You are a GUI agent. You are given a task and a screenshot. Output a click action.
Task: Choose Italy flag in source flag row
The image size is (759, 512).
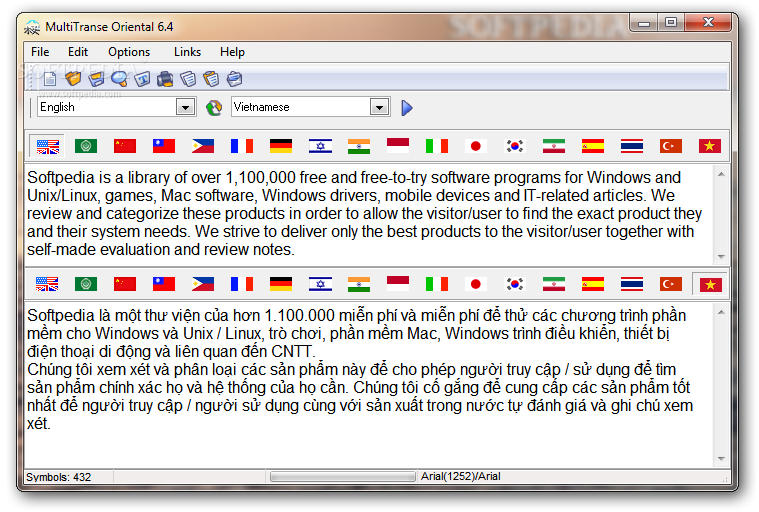[437, 146]
